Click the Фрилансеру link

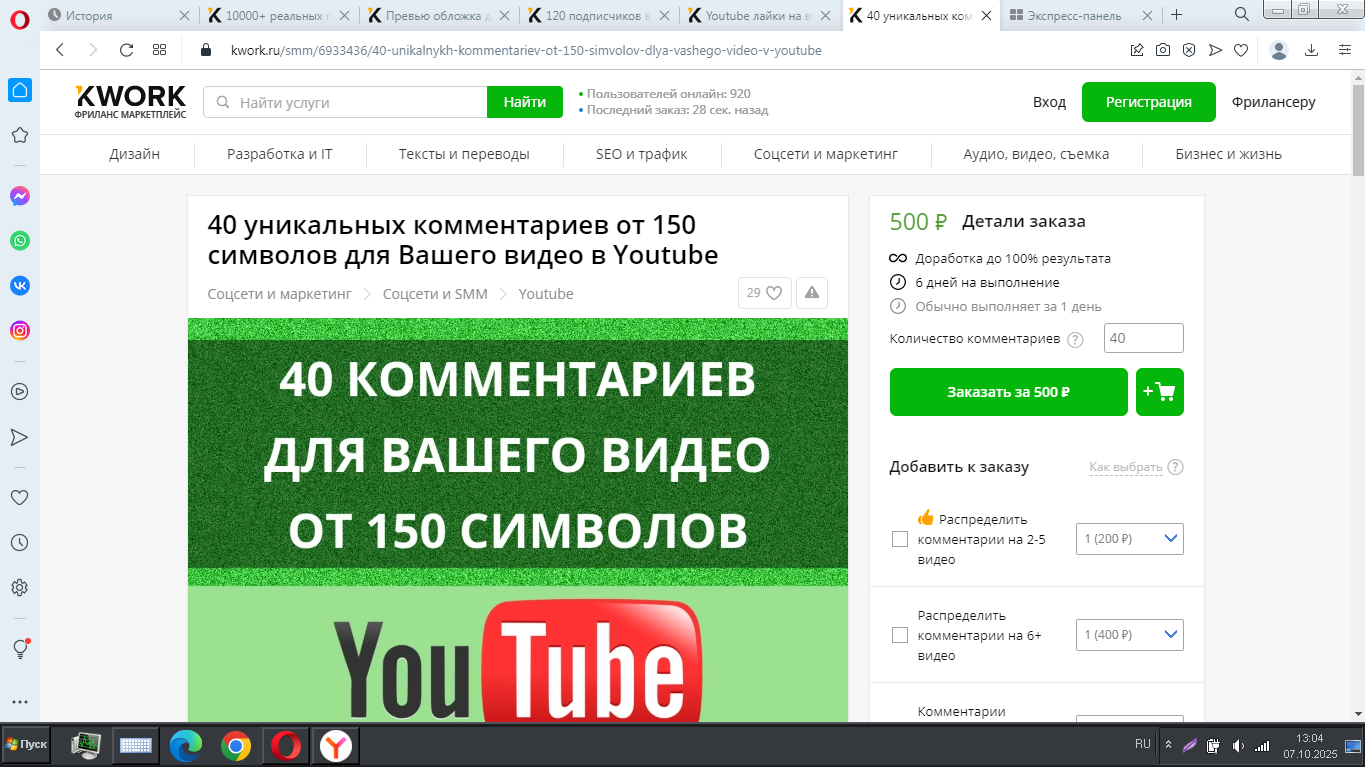1274,102
